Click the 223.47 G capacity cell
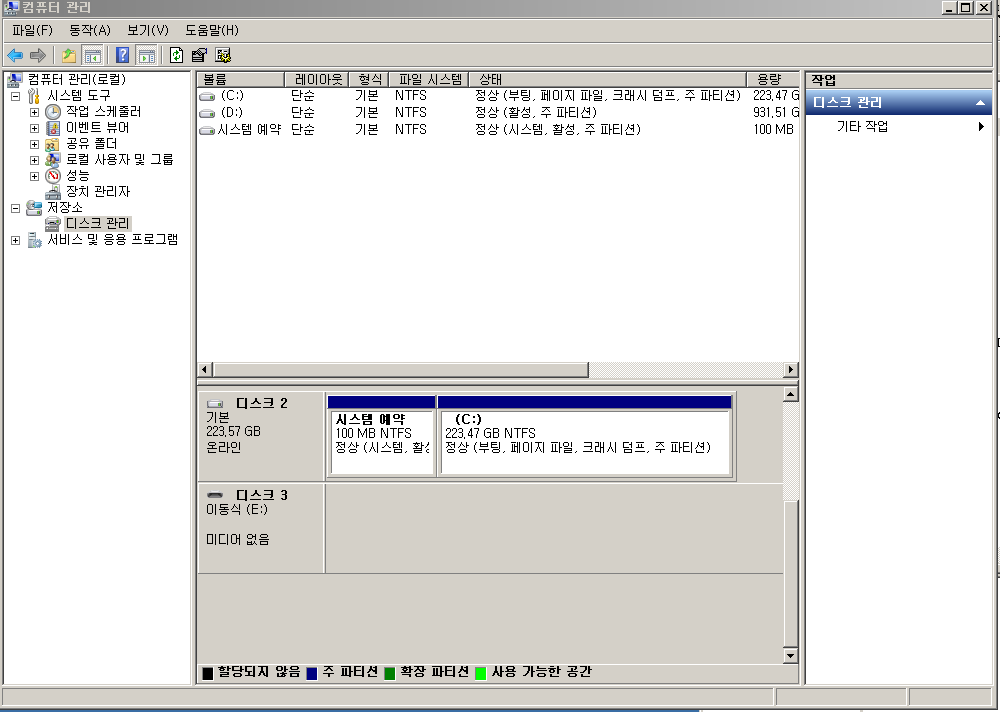 click(x=776, y=96)
